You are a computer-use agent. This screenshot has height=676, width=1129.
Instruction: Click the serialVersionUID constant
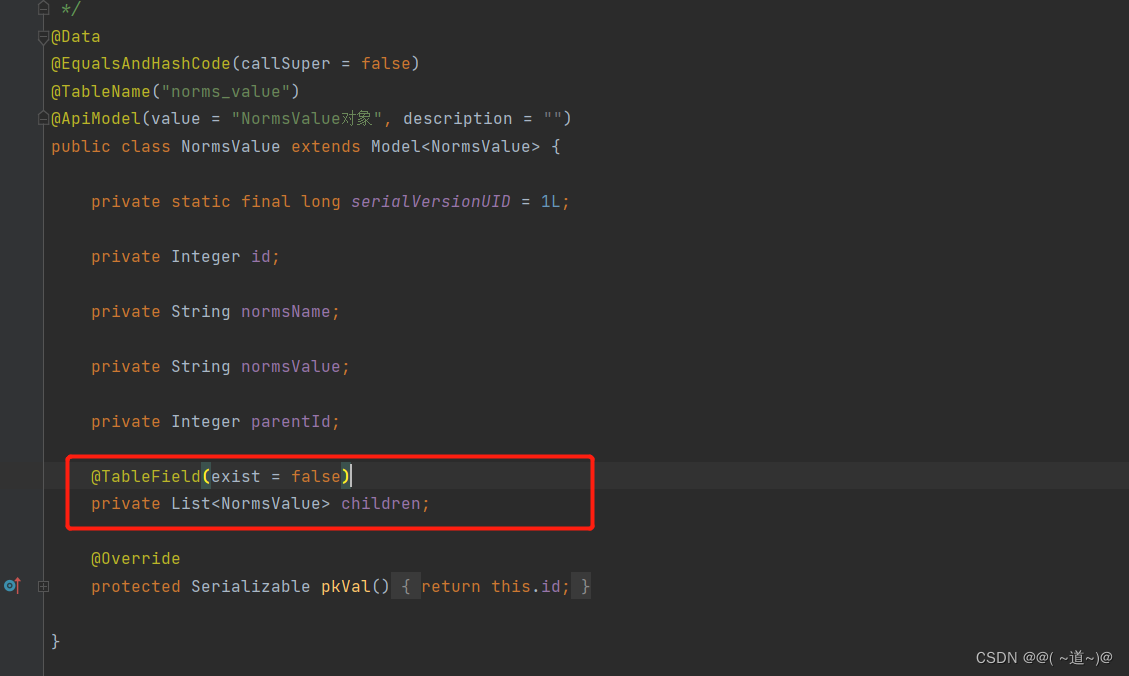pos(431,202)
